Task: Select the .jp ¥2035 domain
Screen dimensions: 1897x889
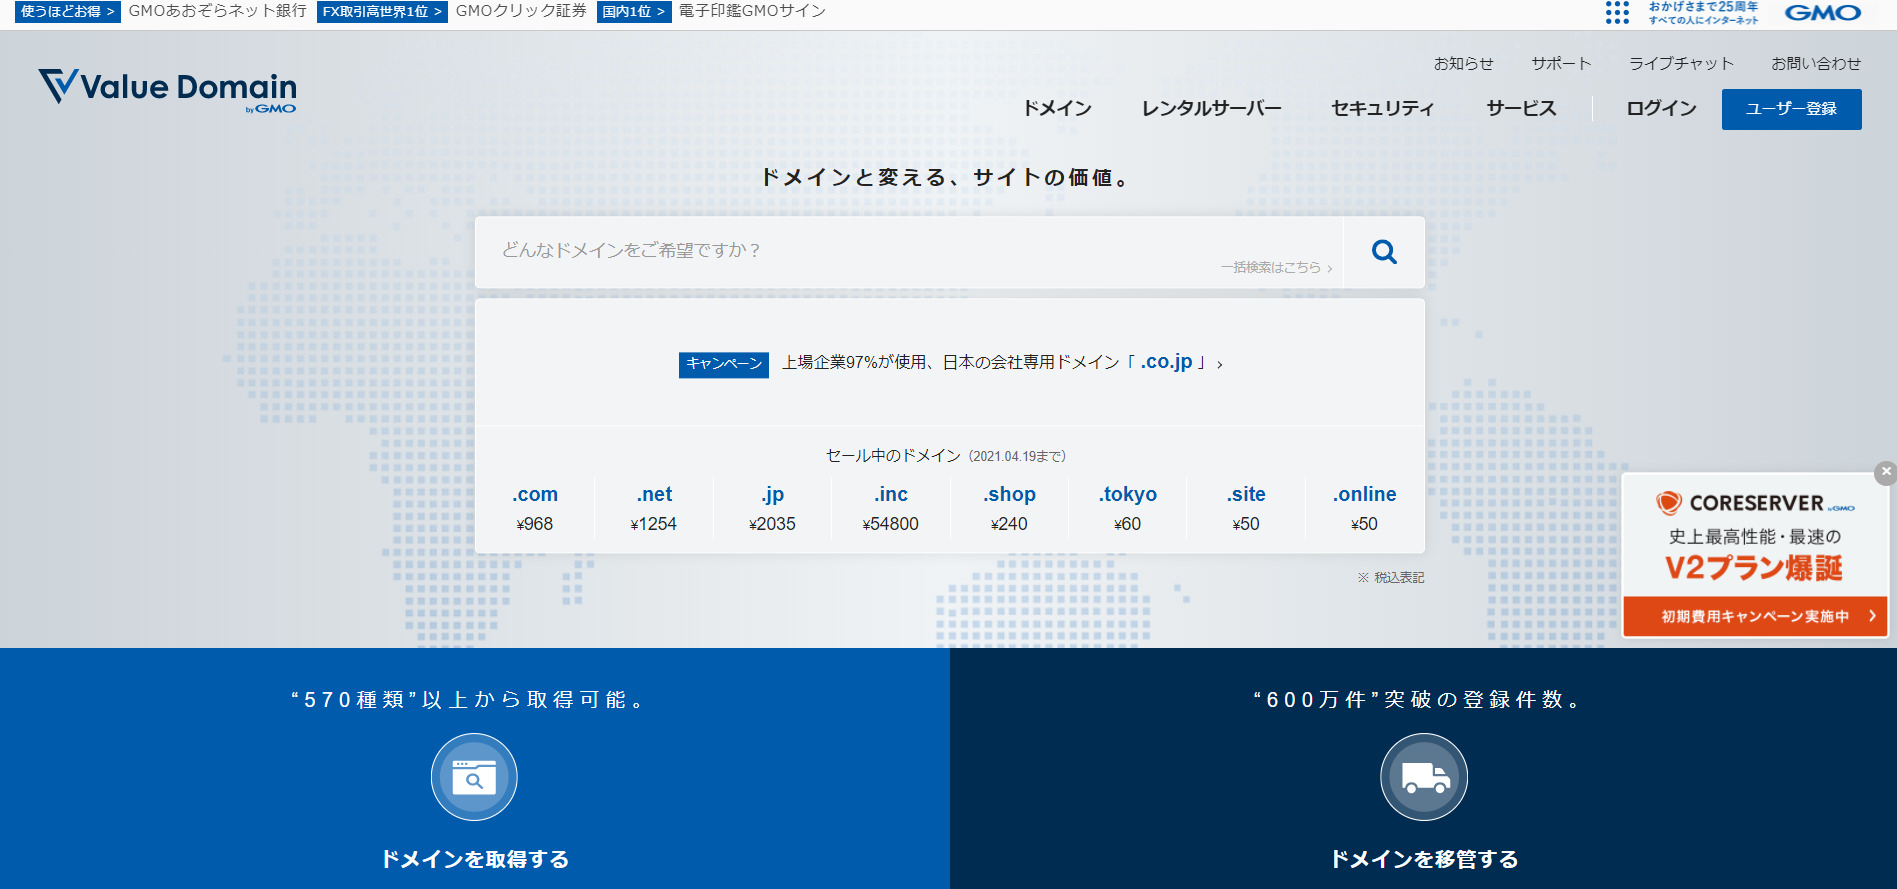Action: pyautogui.click(x=772, y=508)
